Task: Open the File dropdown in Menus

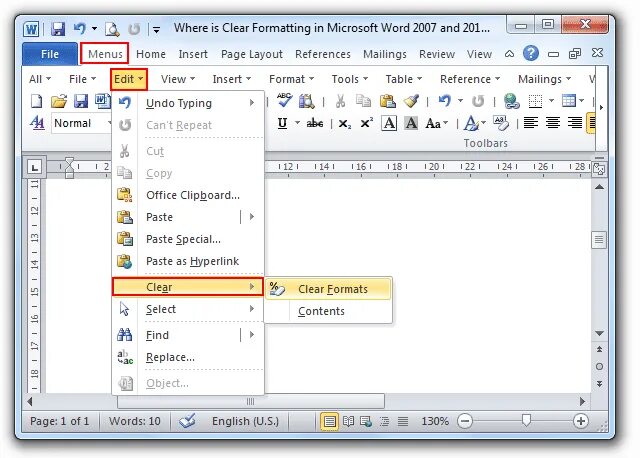Action: (82, 79)
